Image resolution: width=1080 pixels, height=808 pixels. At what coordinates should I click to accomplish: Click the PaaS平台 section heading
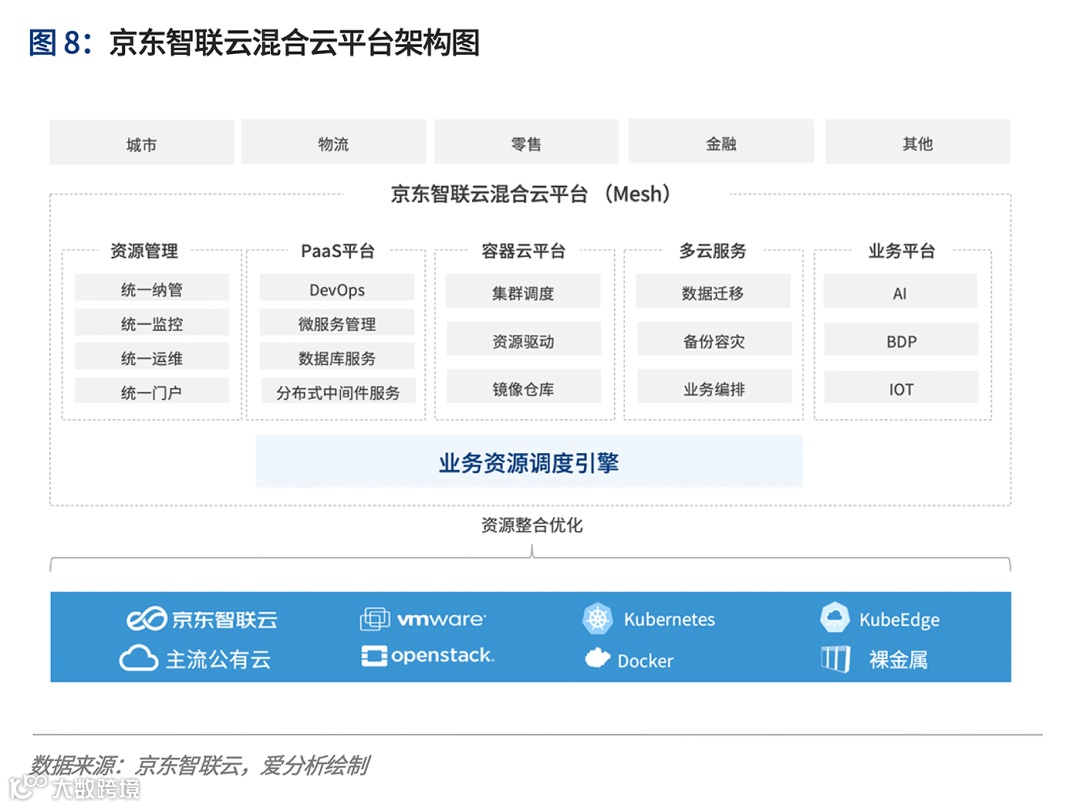tap(338, 251)
